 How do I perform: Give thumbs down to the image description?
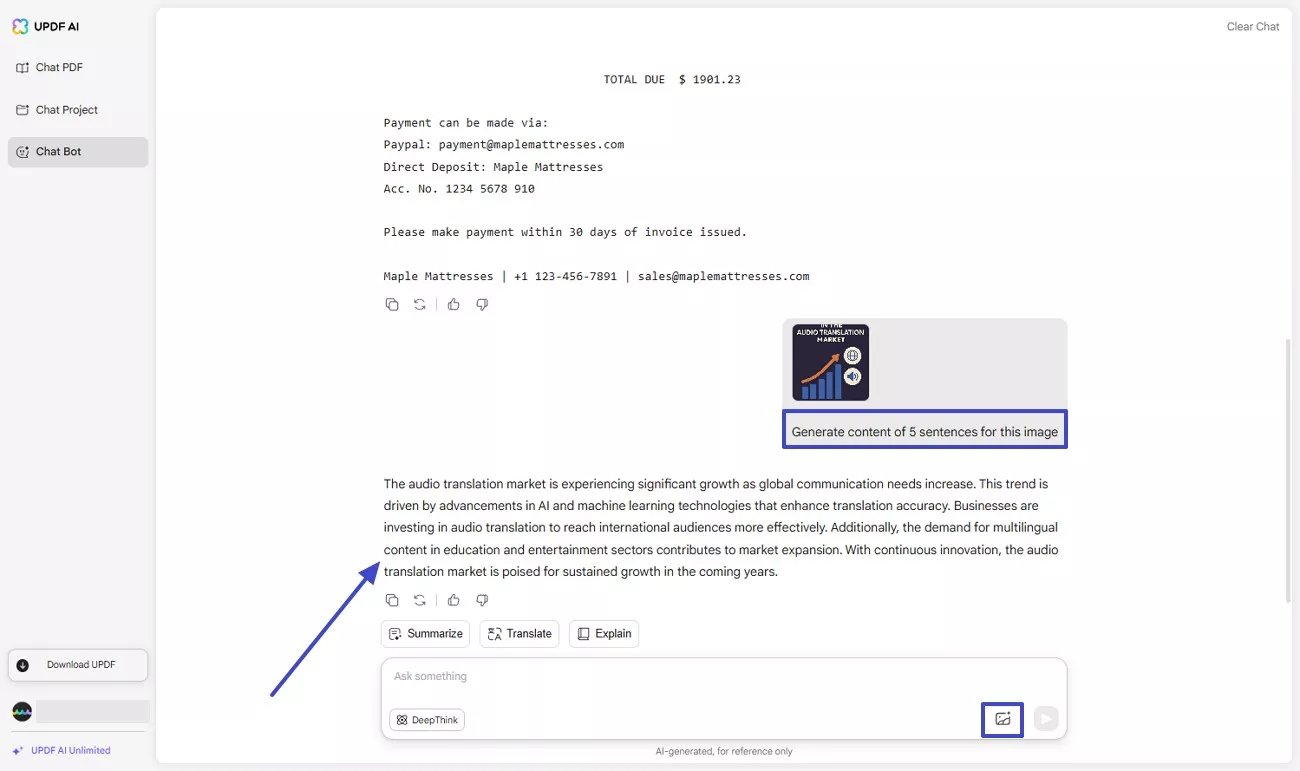point(482,600)
